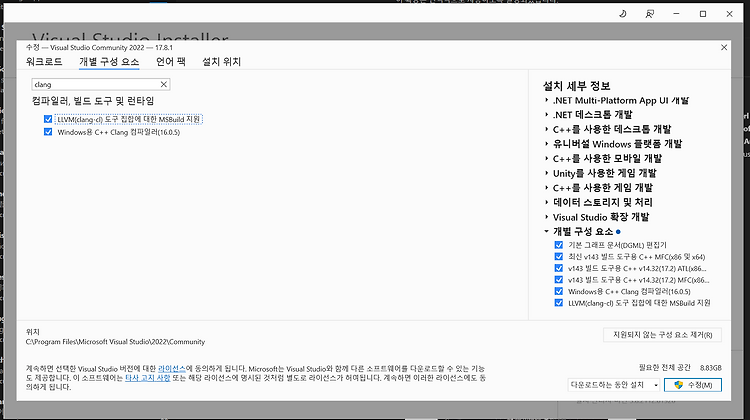
Task: Click 컴파일러, 빌드 도구 및 런타임 heading
Action: tap(93, 101)
